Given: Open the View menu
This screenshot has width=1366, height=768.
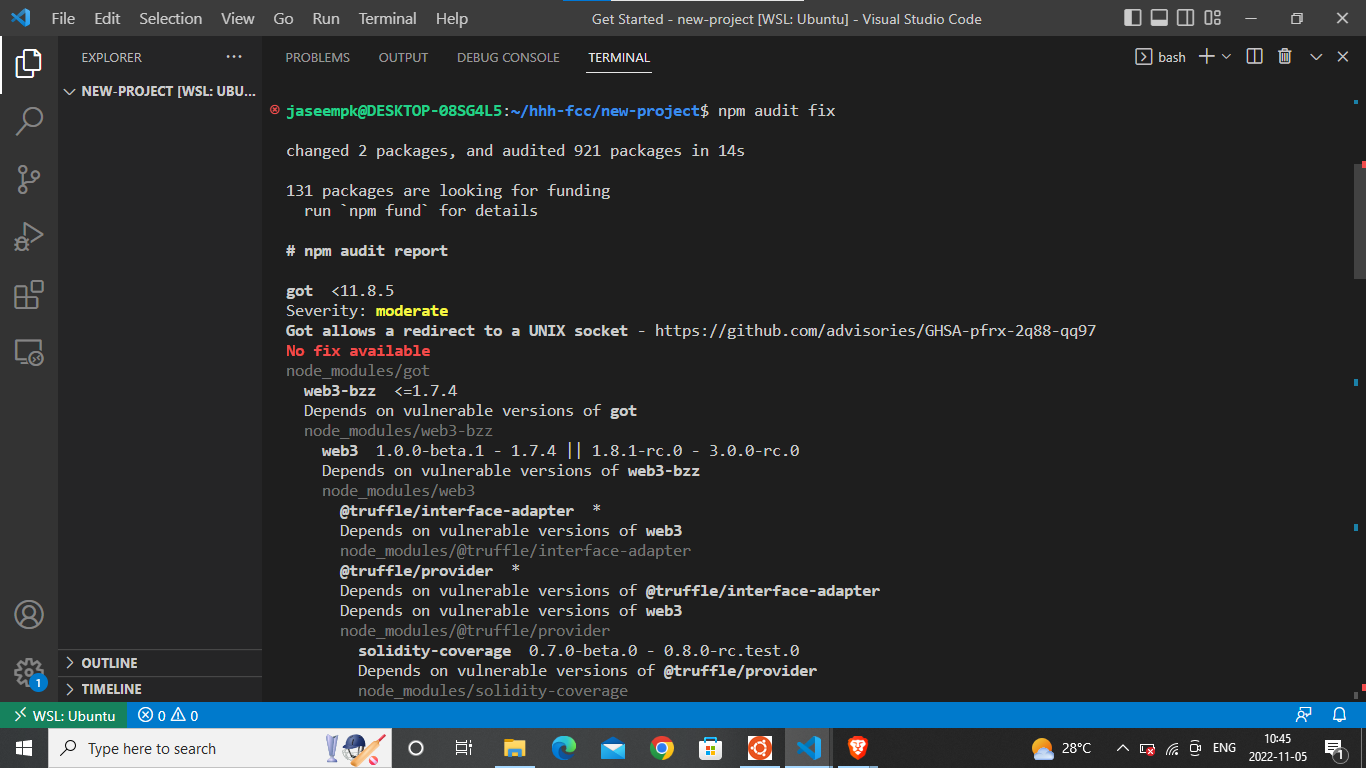Looking at the screenshot, I should [238, 18].
